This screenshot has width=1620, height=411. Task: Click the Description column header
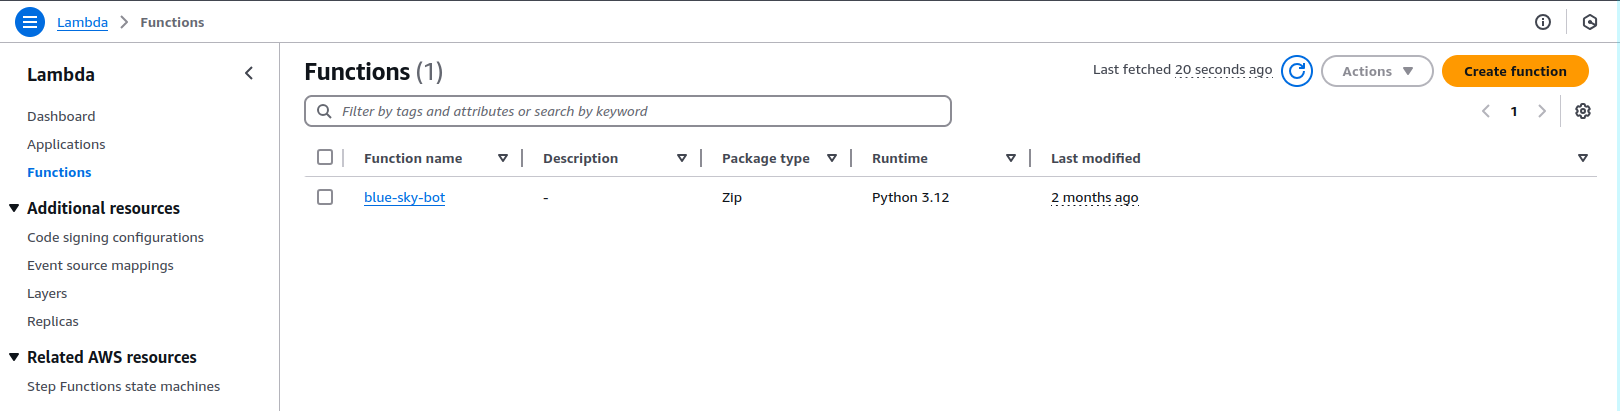point(580,158)
